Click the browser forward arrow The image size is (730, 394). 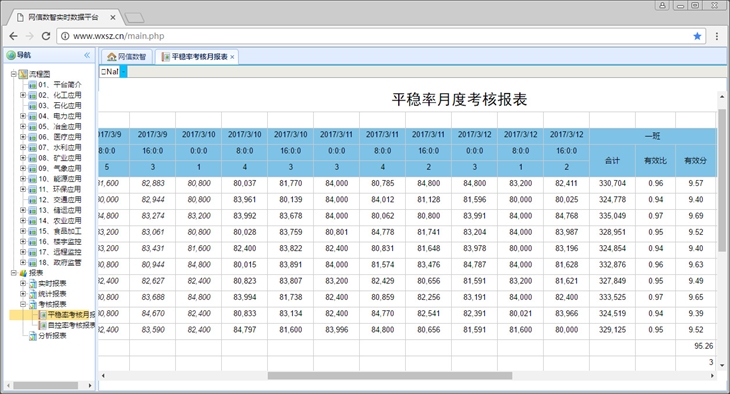click(29, 36)
